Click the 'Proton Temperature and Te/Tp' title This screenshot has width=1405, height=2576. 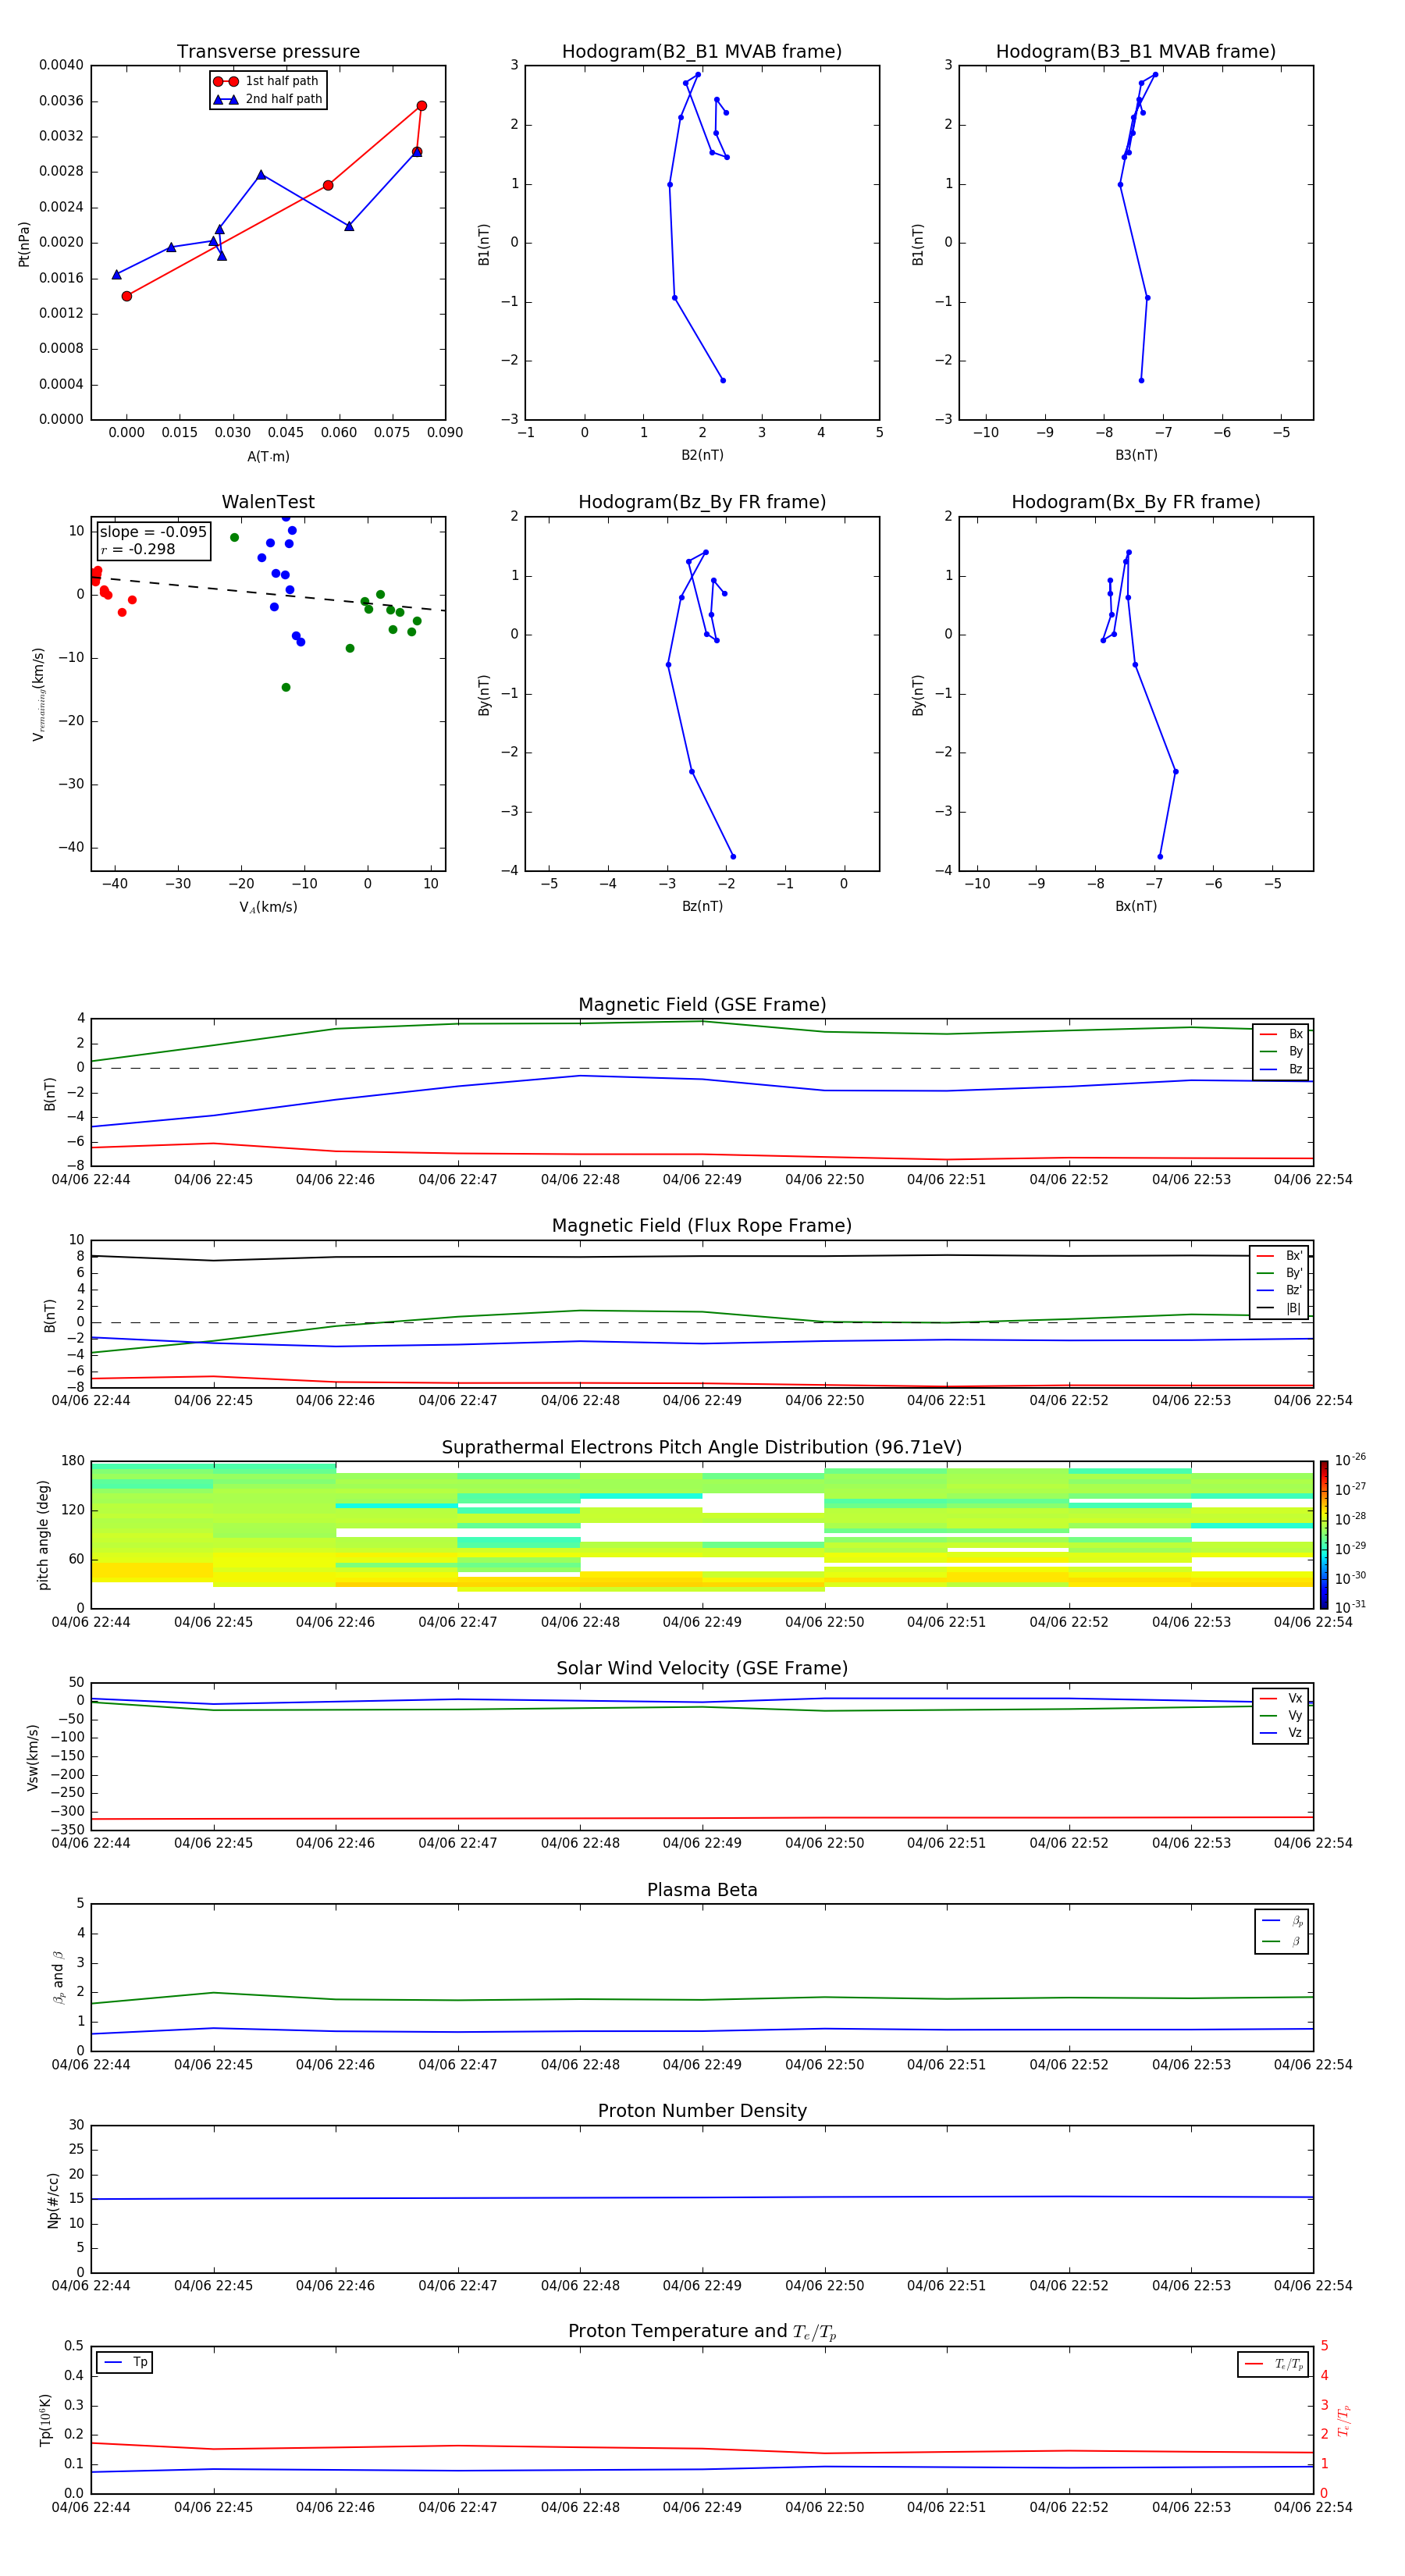[x=702, y=2332]
